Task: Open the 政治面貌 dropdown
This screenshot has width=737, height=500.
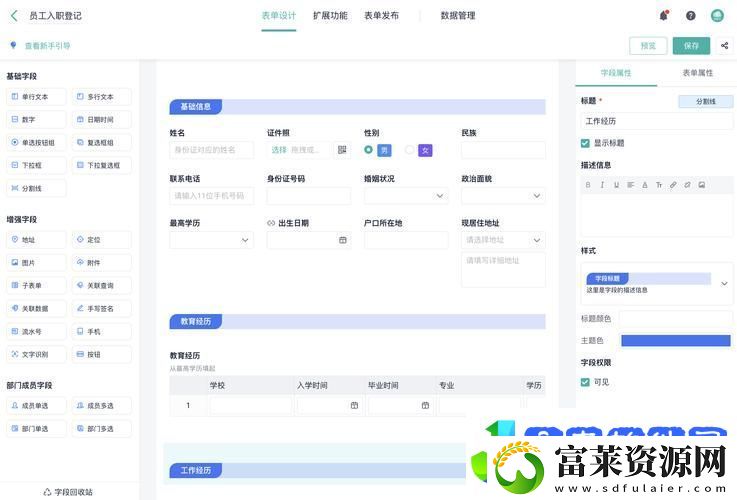Action: coord(503,196)
